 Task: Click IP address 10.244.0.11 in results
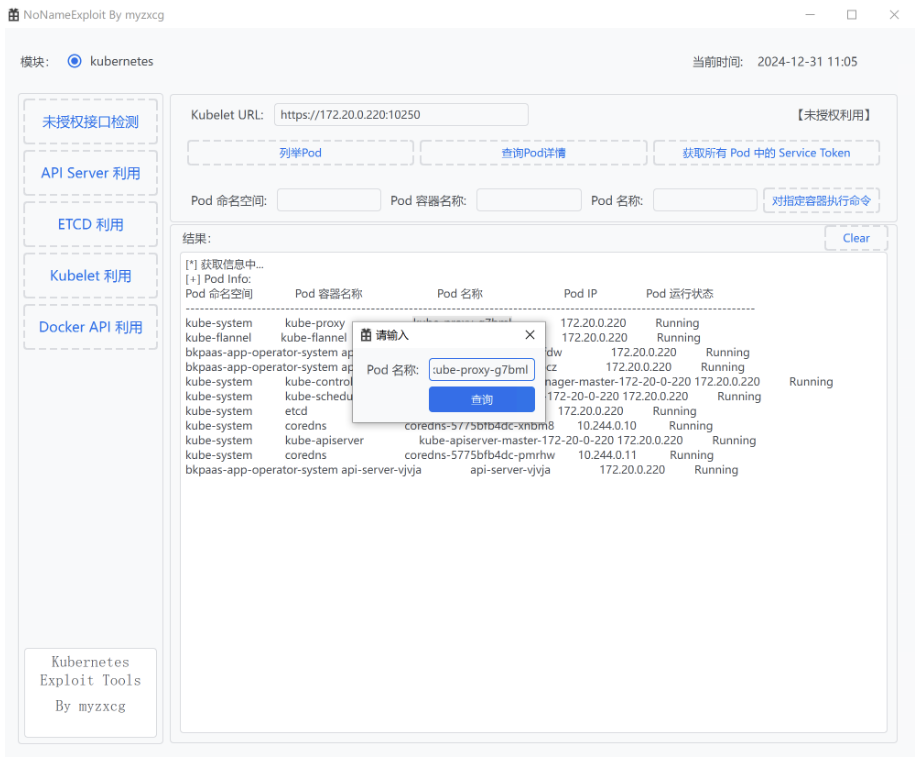coord(607,455)
